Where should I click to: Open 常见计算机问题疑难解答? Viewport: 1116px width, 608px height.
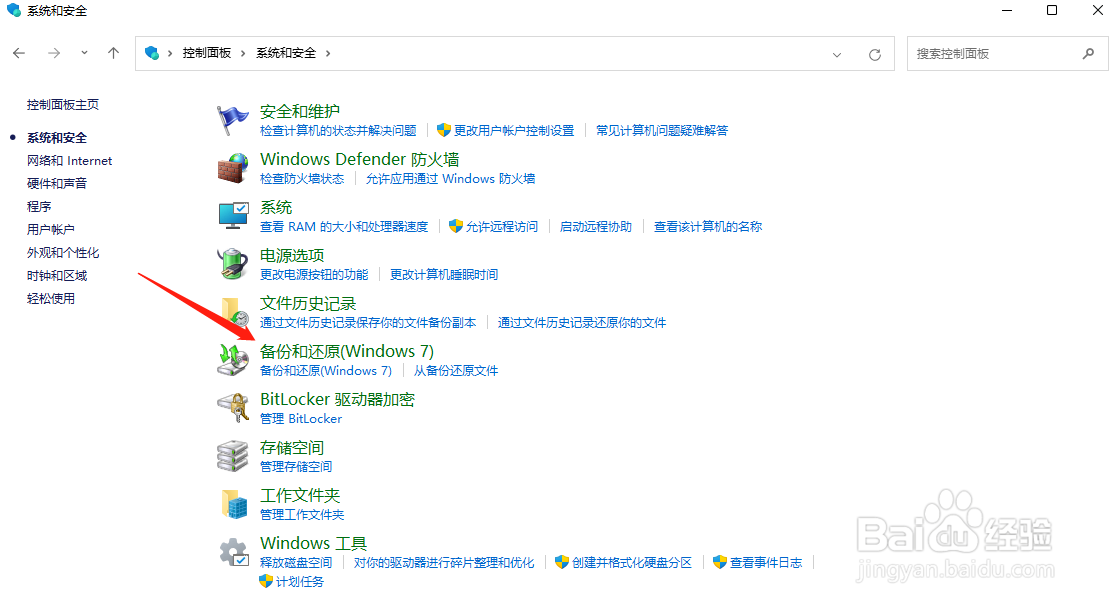click(662, 131)
